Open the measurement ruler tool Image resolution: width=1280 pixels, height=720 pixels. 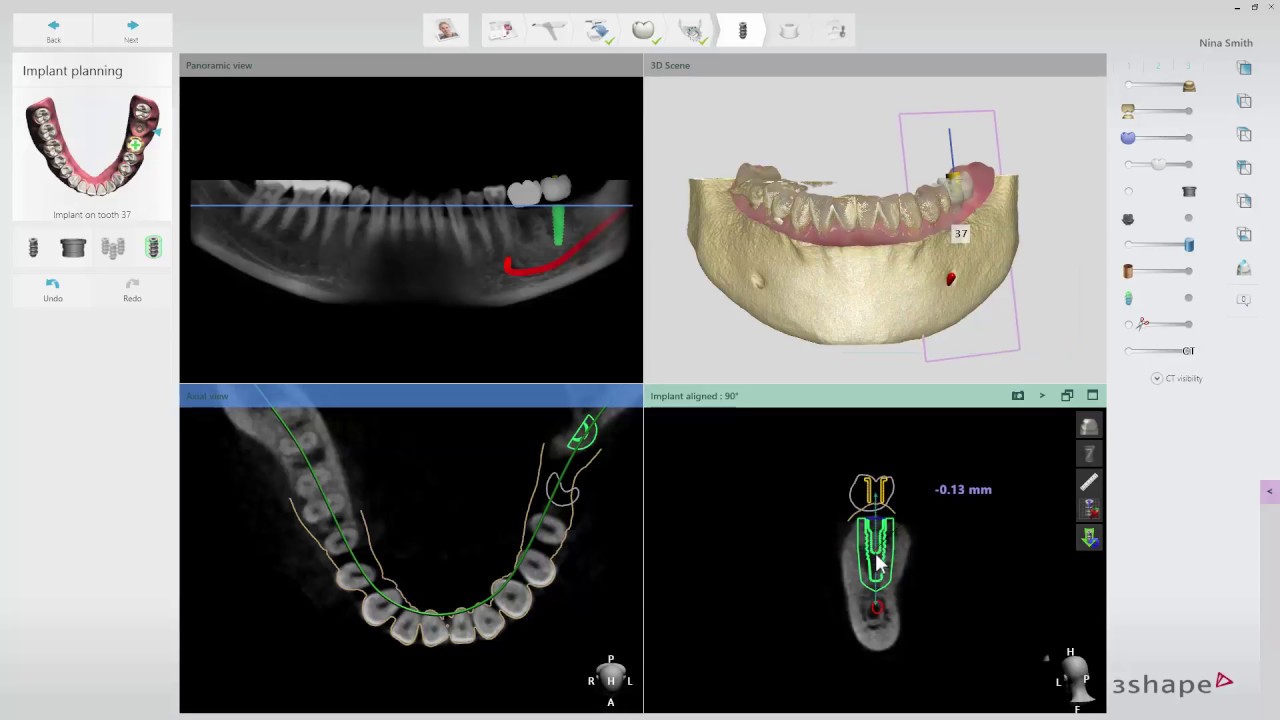(1089, 482)
